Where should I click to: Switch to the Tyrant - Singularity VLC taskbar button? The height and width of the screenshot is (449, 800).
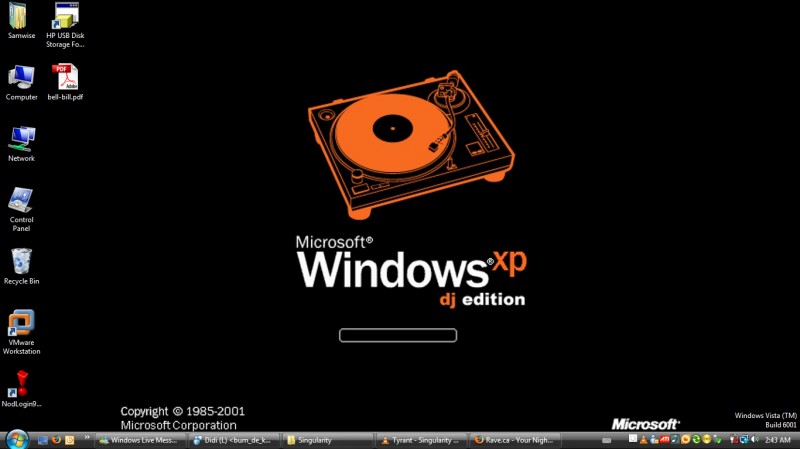pyautogui.click(x=420, y=440)
